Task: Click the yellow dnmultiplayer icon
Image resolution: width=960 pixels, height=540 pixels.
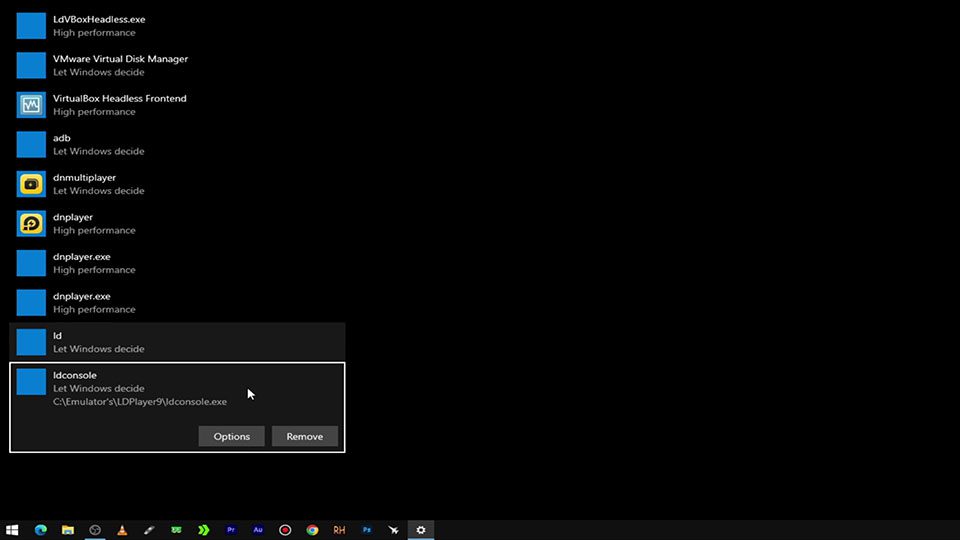Action: point(31,184)
